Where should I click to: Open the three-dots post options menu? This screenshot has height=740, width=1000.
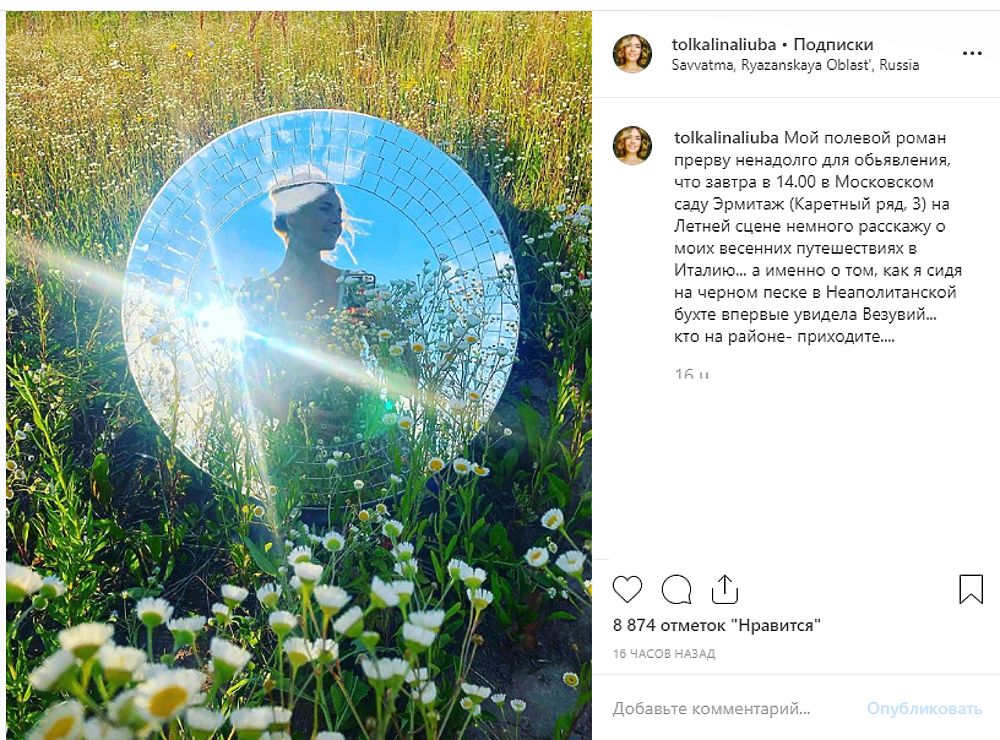pos(972,54)
